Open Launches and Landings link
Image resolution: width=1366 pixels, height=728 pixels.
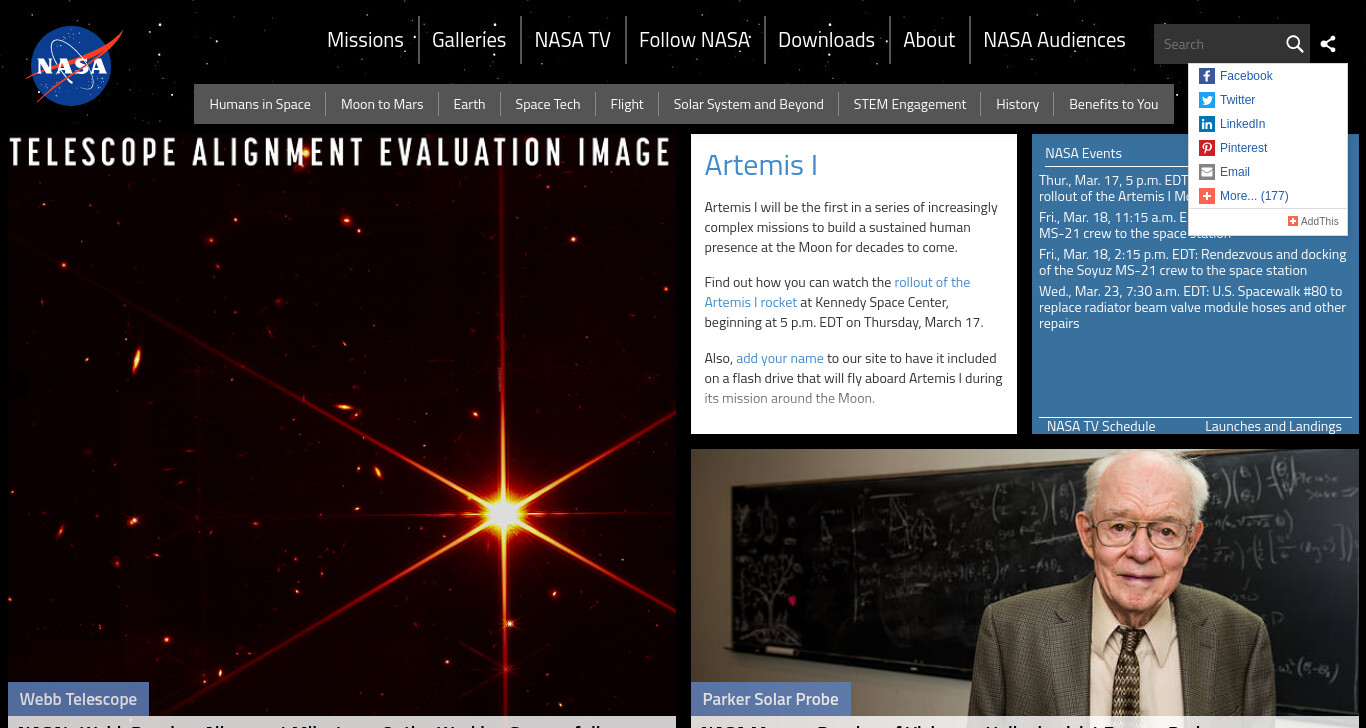(1273, 426)
